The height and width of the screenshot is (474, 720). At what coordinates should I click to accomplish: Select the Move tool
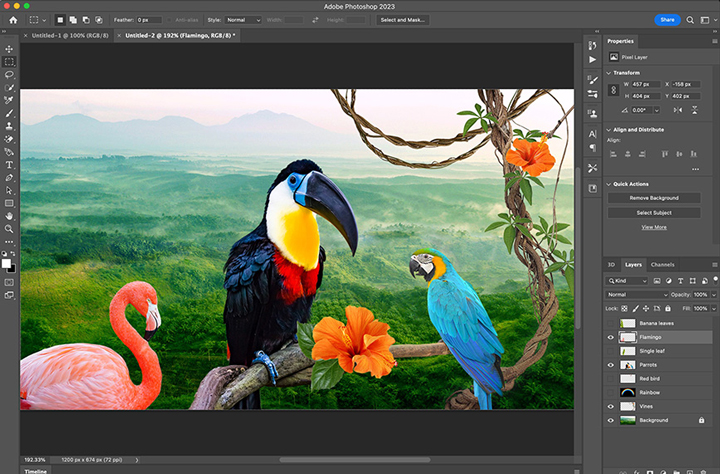(x=9, y=49)
